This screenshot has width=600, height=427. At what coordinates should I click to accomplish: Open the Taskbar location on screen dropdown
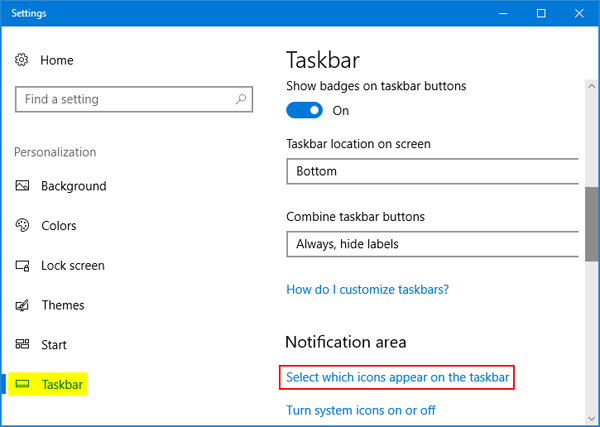[432, 171]
